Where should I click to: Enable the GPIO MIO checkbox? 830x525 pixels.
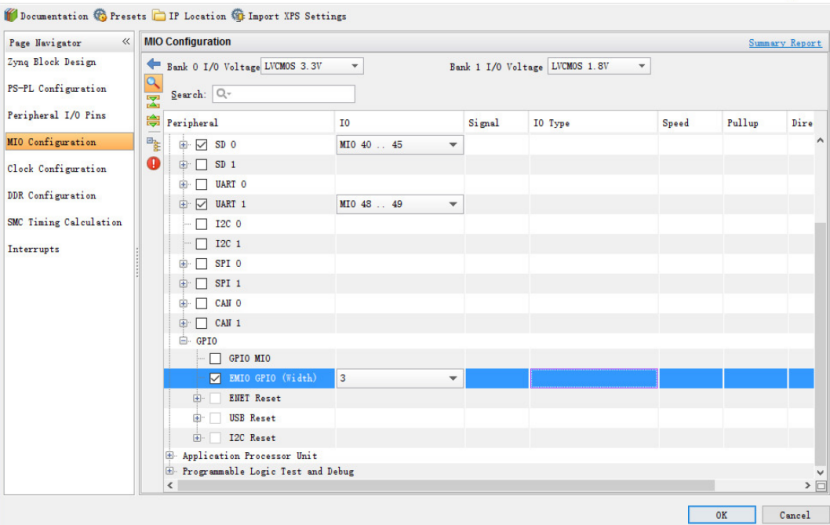point(215,358)
